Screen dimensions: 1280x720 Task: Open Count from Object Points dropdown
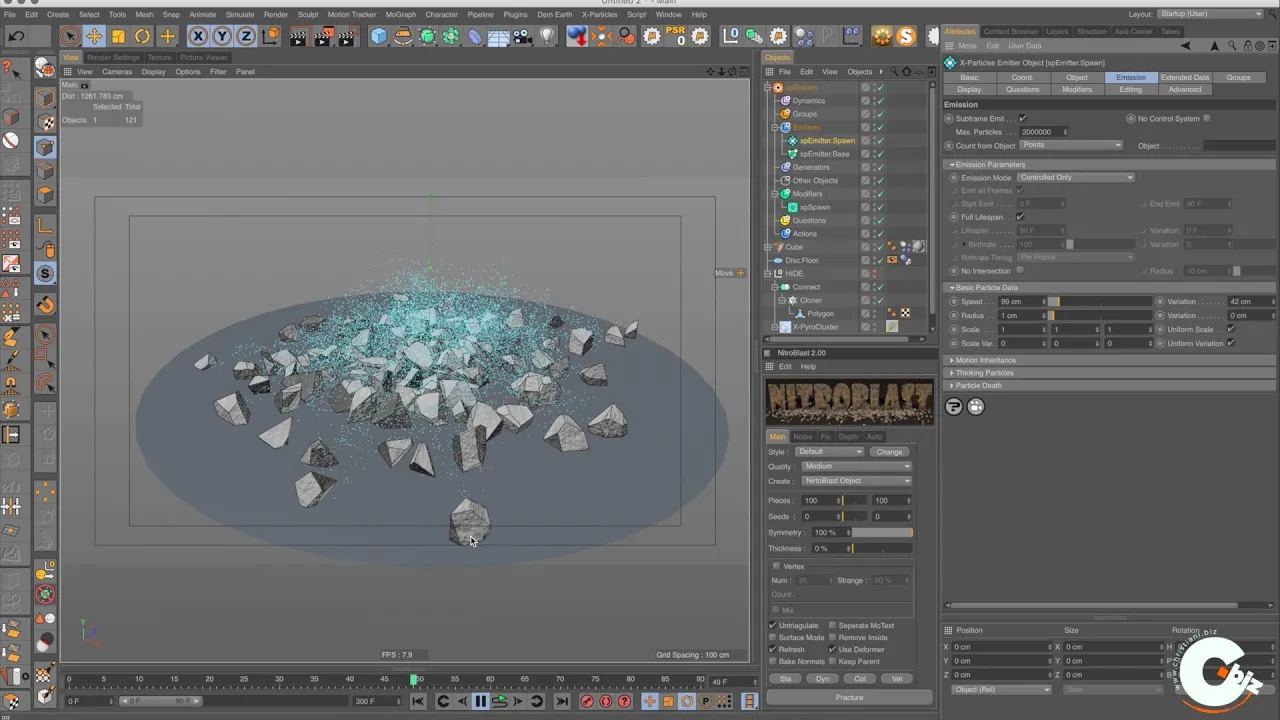pos(1071,145)
